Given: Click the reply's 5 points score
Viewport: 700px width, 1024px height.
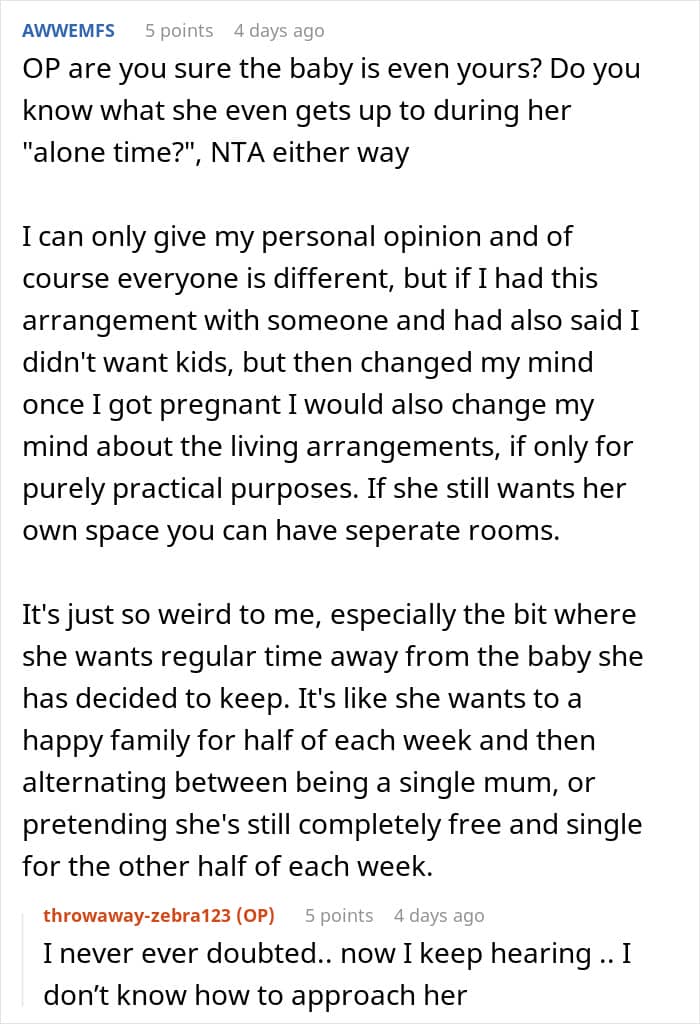Looking at the screenshot, I should pos(339,915).
